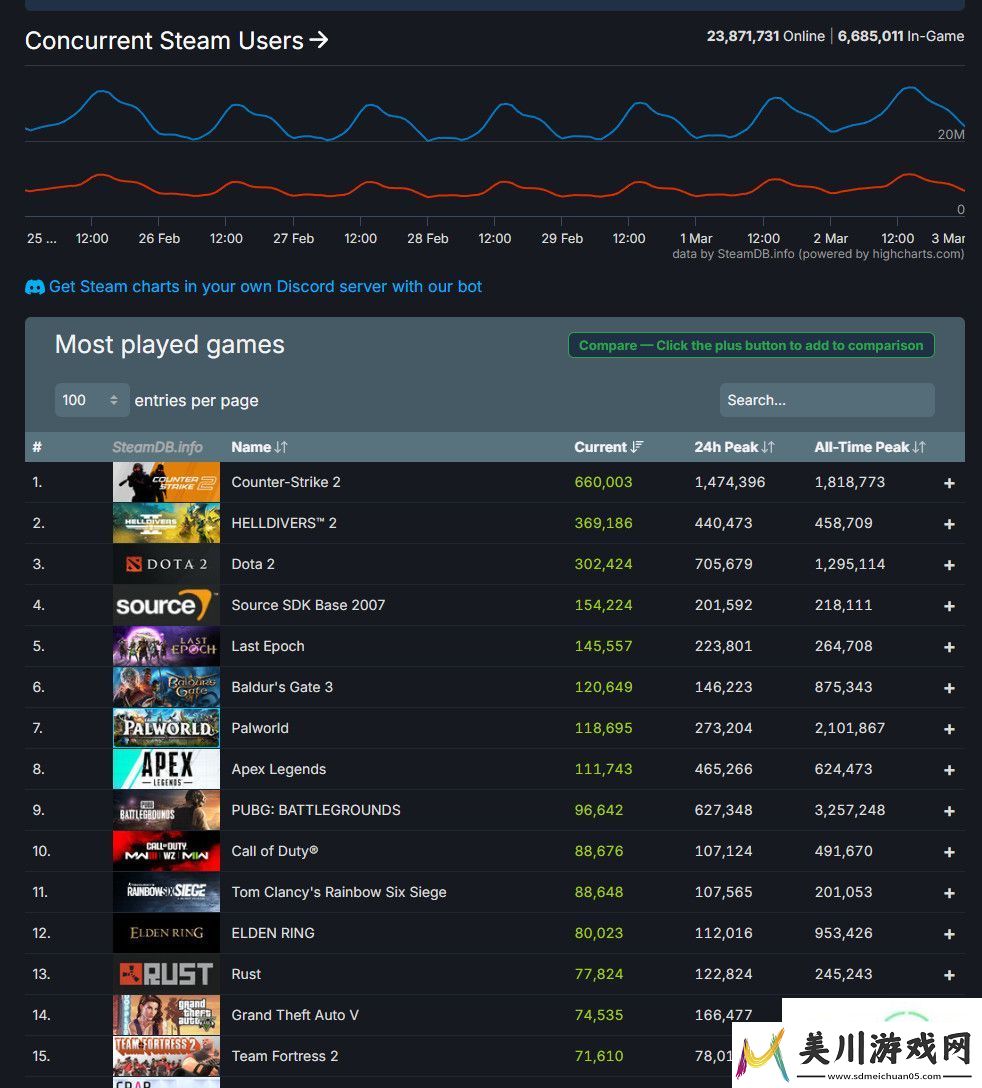Screen dimensions: 982x1088
Task: Click the # rank column header
Action: point(37,447)
